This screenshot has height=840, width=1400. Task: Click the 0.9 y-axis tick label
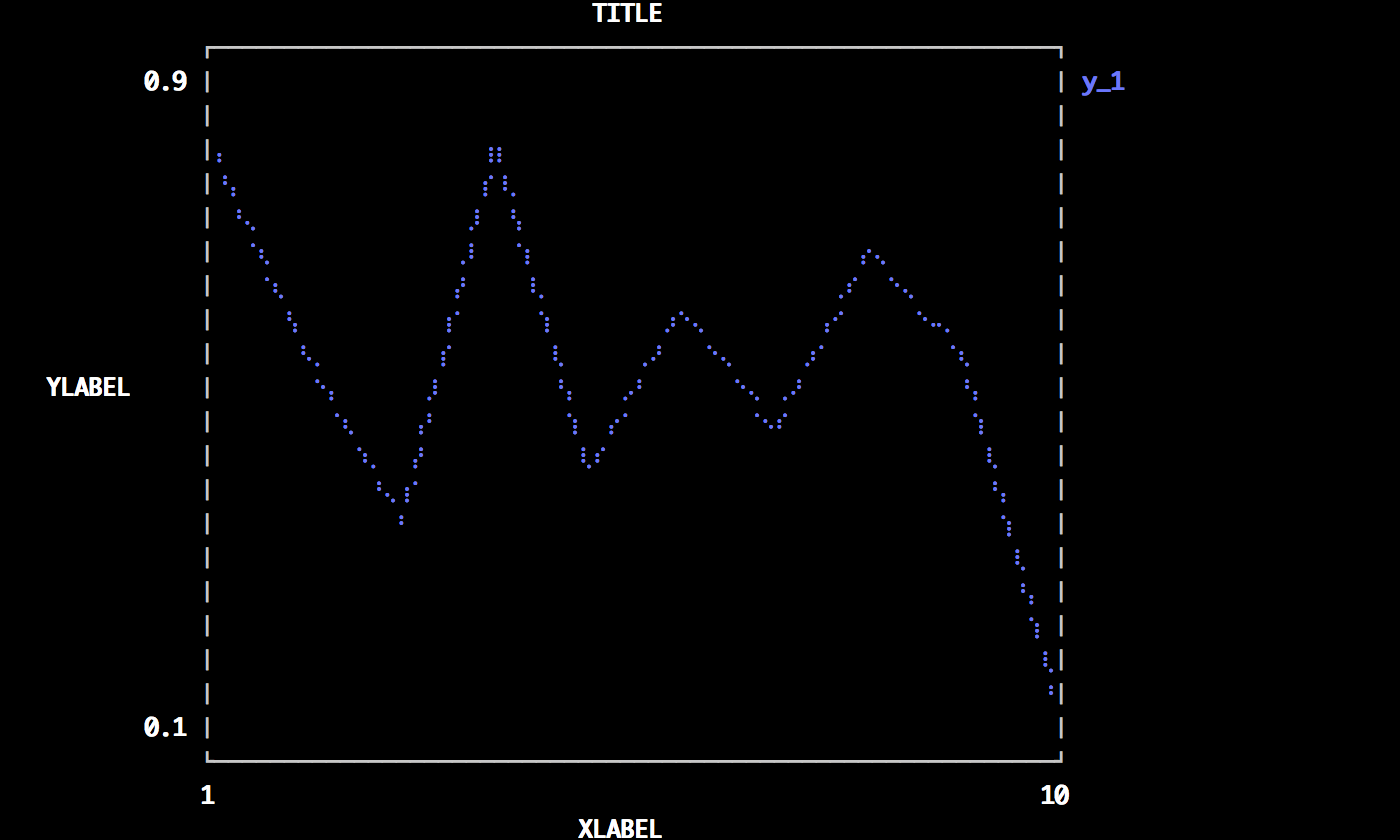tap(166, 82)
